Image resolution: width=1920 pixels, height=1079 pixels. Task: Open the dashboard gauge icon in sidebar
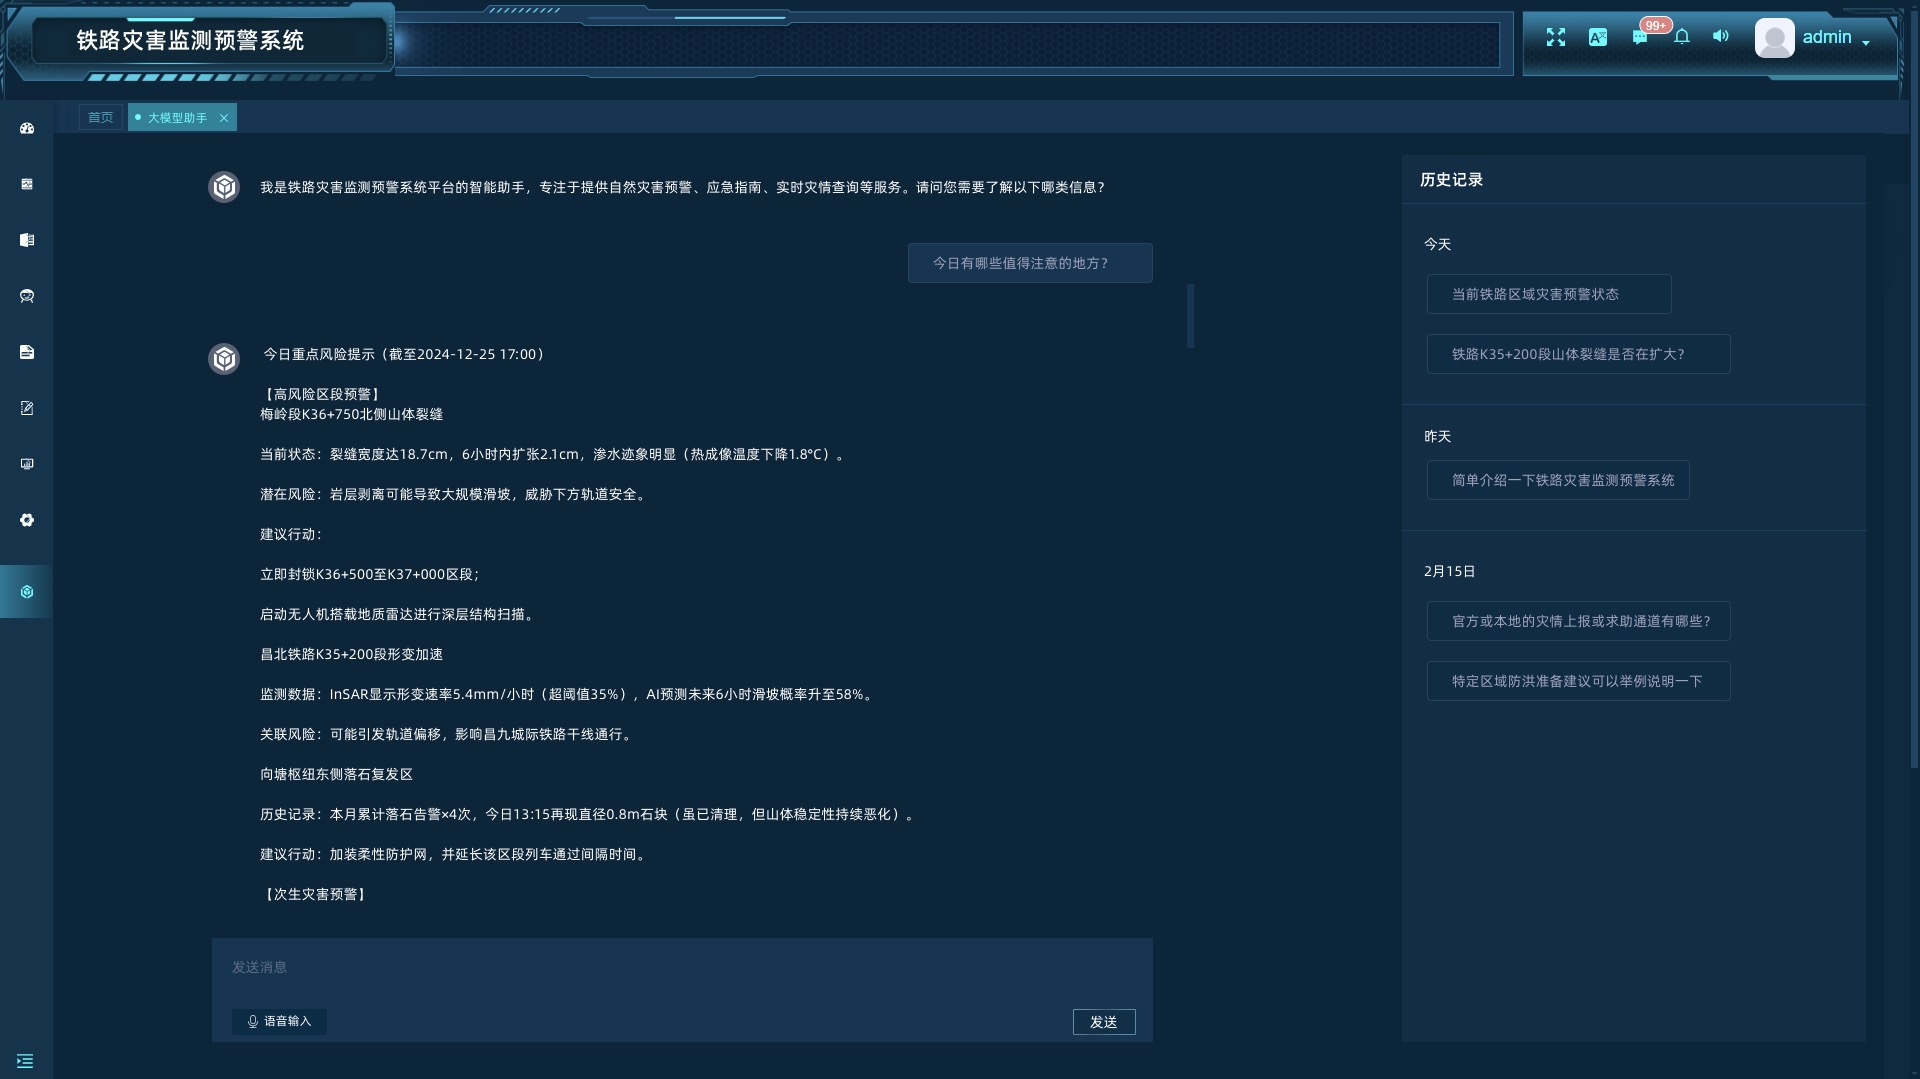(x=27, y=128)
